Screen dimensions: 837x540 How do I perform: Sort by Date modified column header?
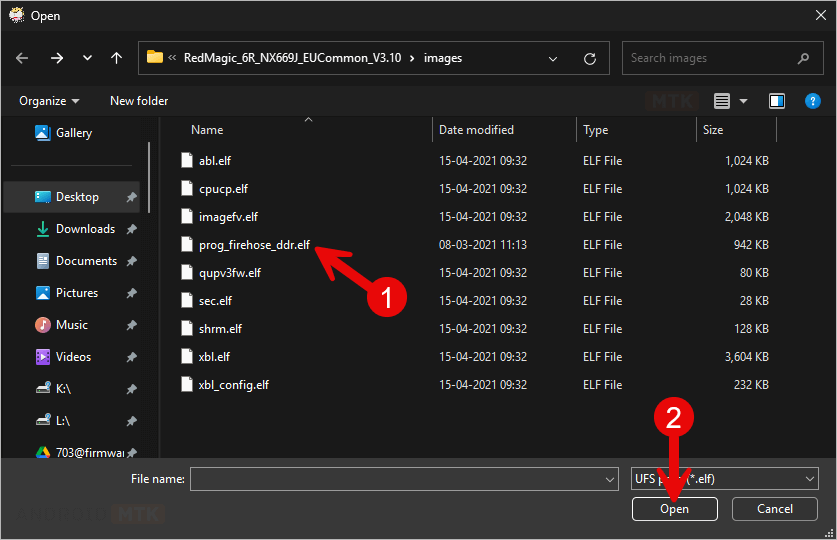pyautogui.click(x=476, y=130)
